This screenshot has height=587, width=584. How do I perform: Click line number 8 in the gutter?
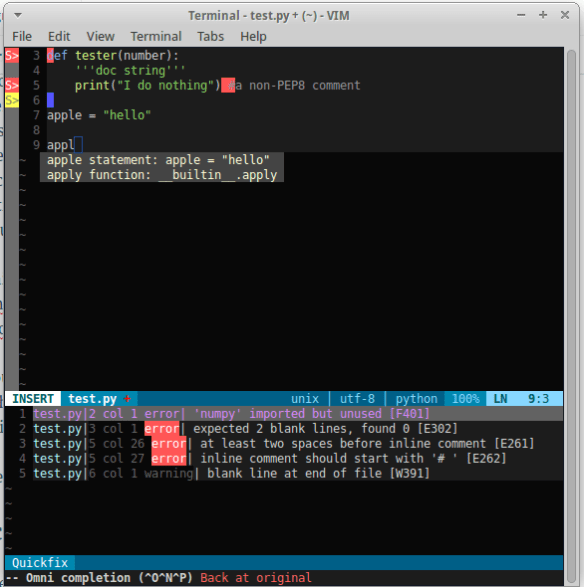[36, 130]
